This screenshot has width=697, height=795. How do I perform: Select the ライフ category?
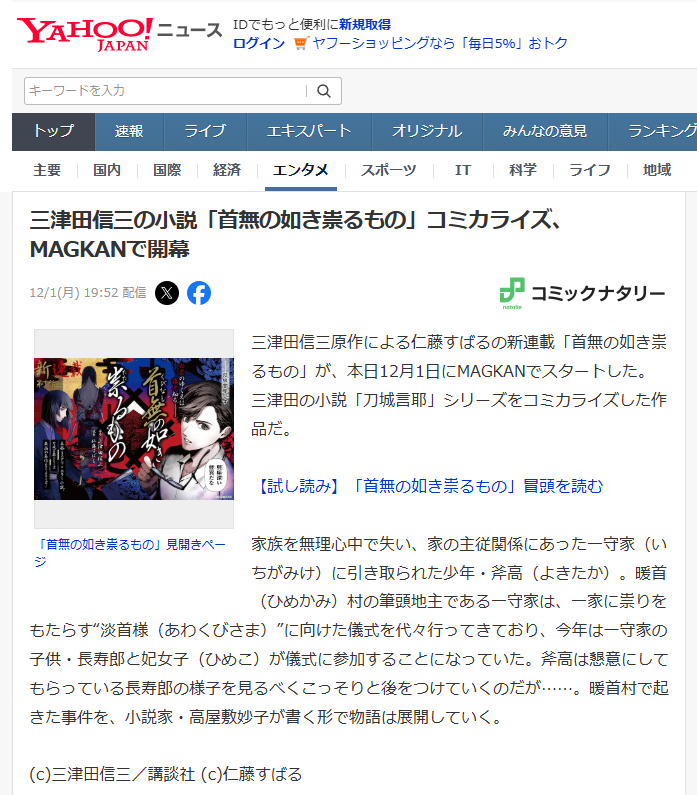click(590, 170)
